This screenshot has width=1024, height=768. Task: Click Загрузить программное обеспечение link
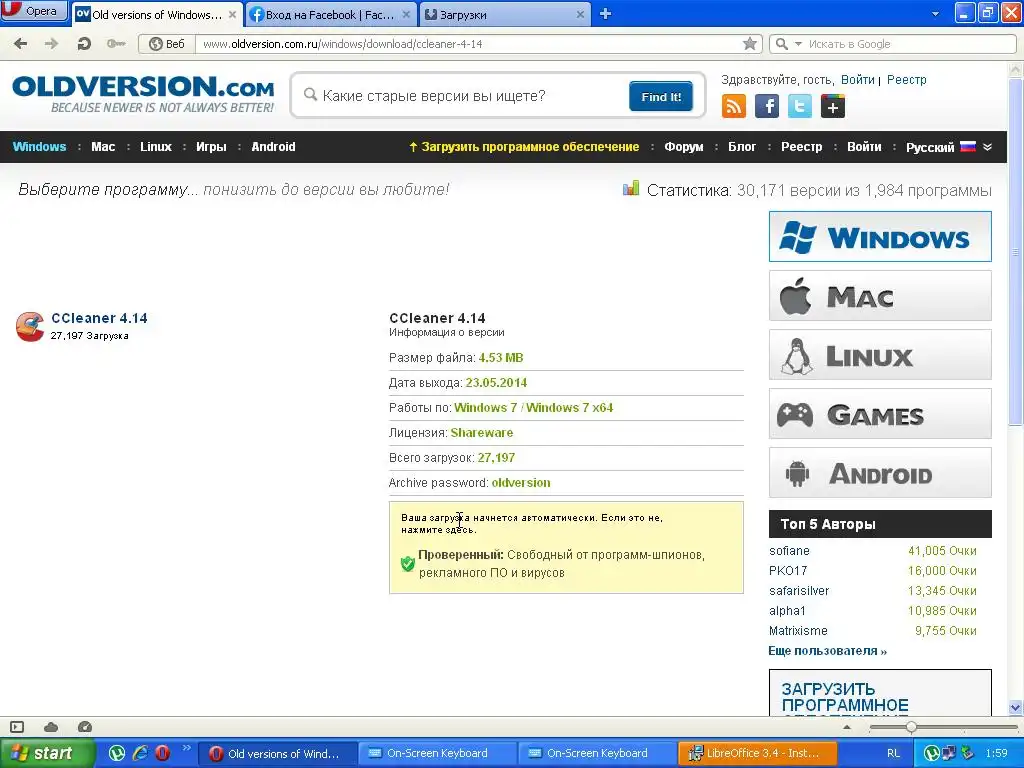coord(524,147)
